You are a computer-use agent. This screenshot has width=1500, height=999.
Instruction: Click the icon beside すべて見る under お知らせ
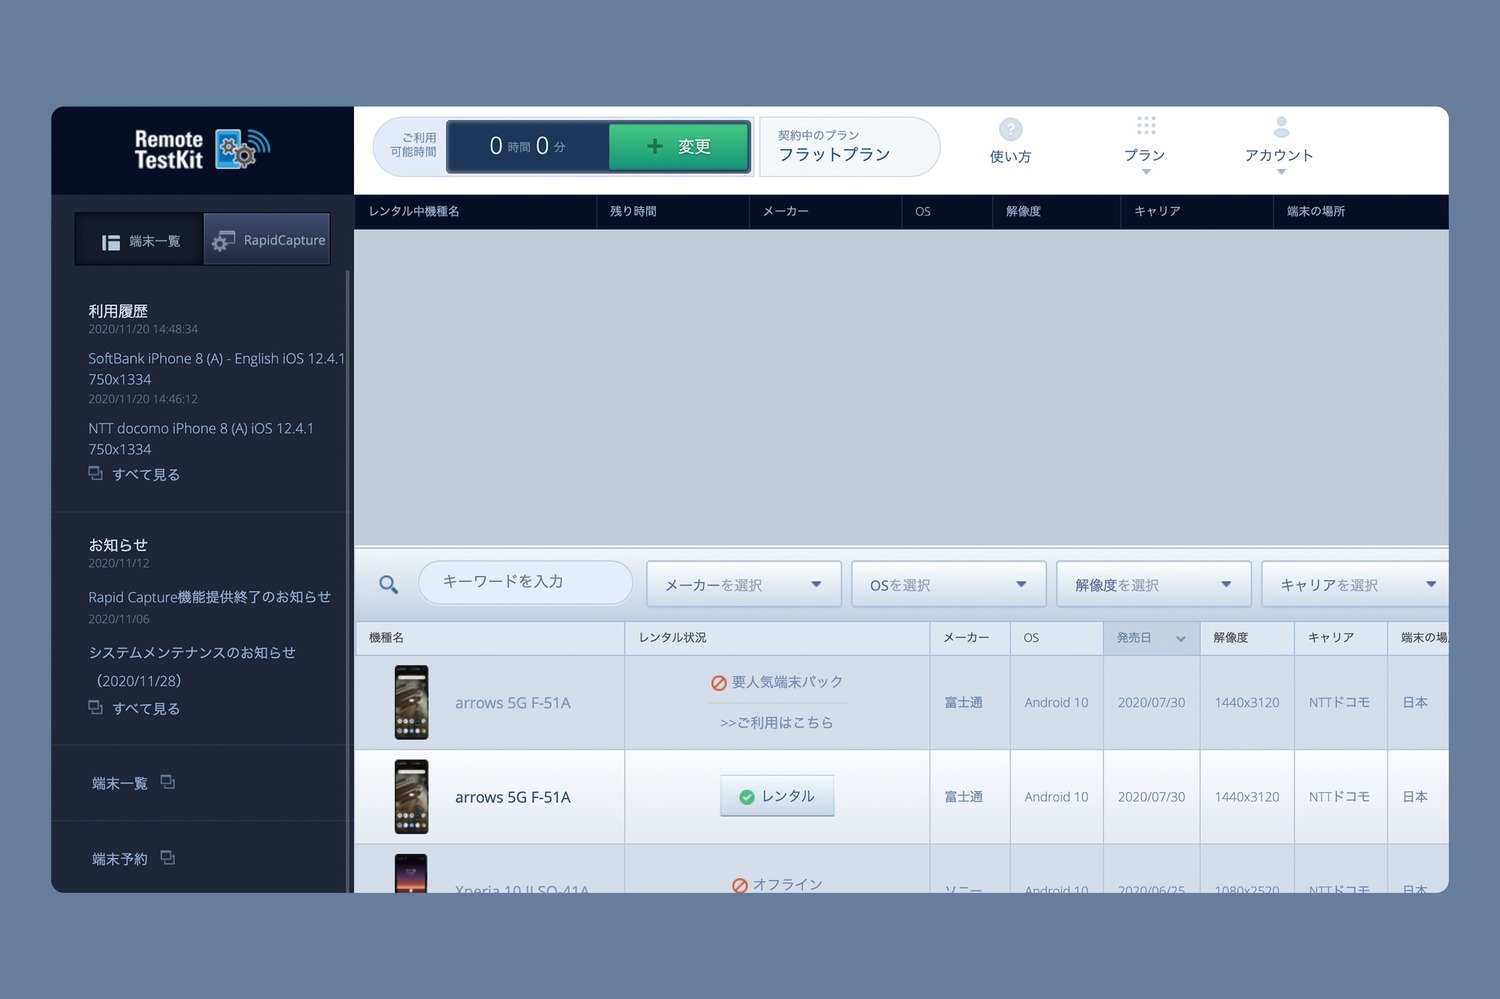pyautogui.click(x=95, y=707)
